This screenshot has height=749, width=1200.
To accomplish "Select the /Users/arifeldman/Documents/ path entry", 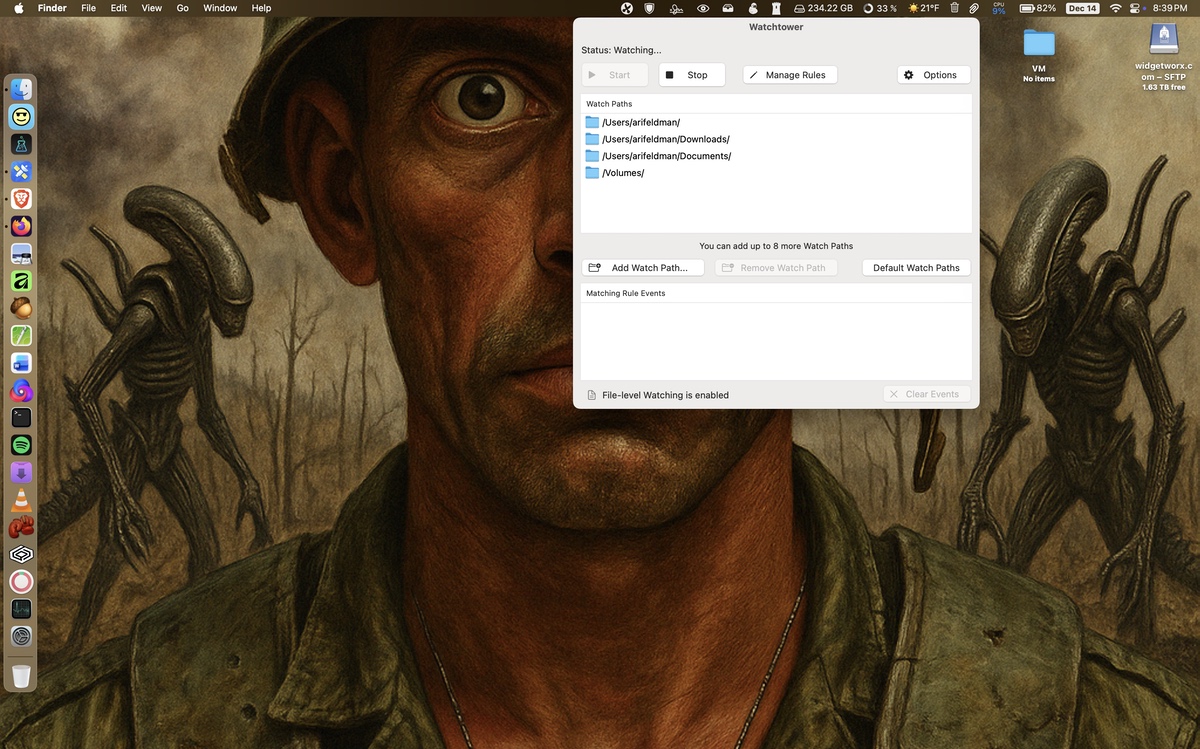I will [x=666, y=156].
